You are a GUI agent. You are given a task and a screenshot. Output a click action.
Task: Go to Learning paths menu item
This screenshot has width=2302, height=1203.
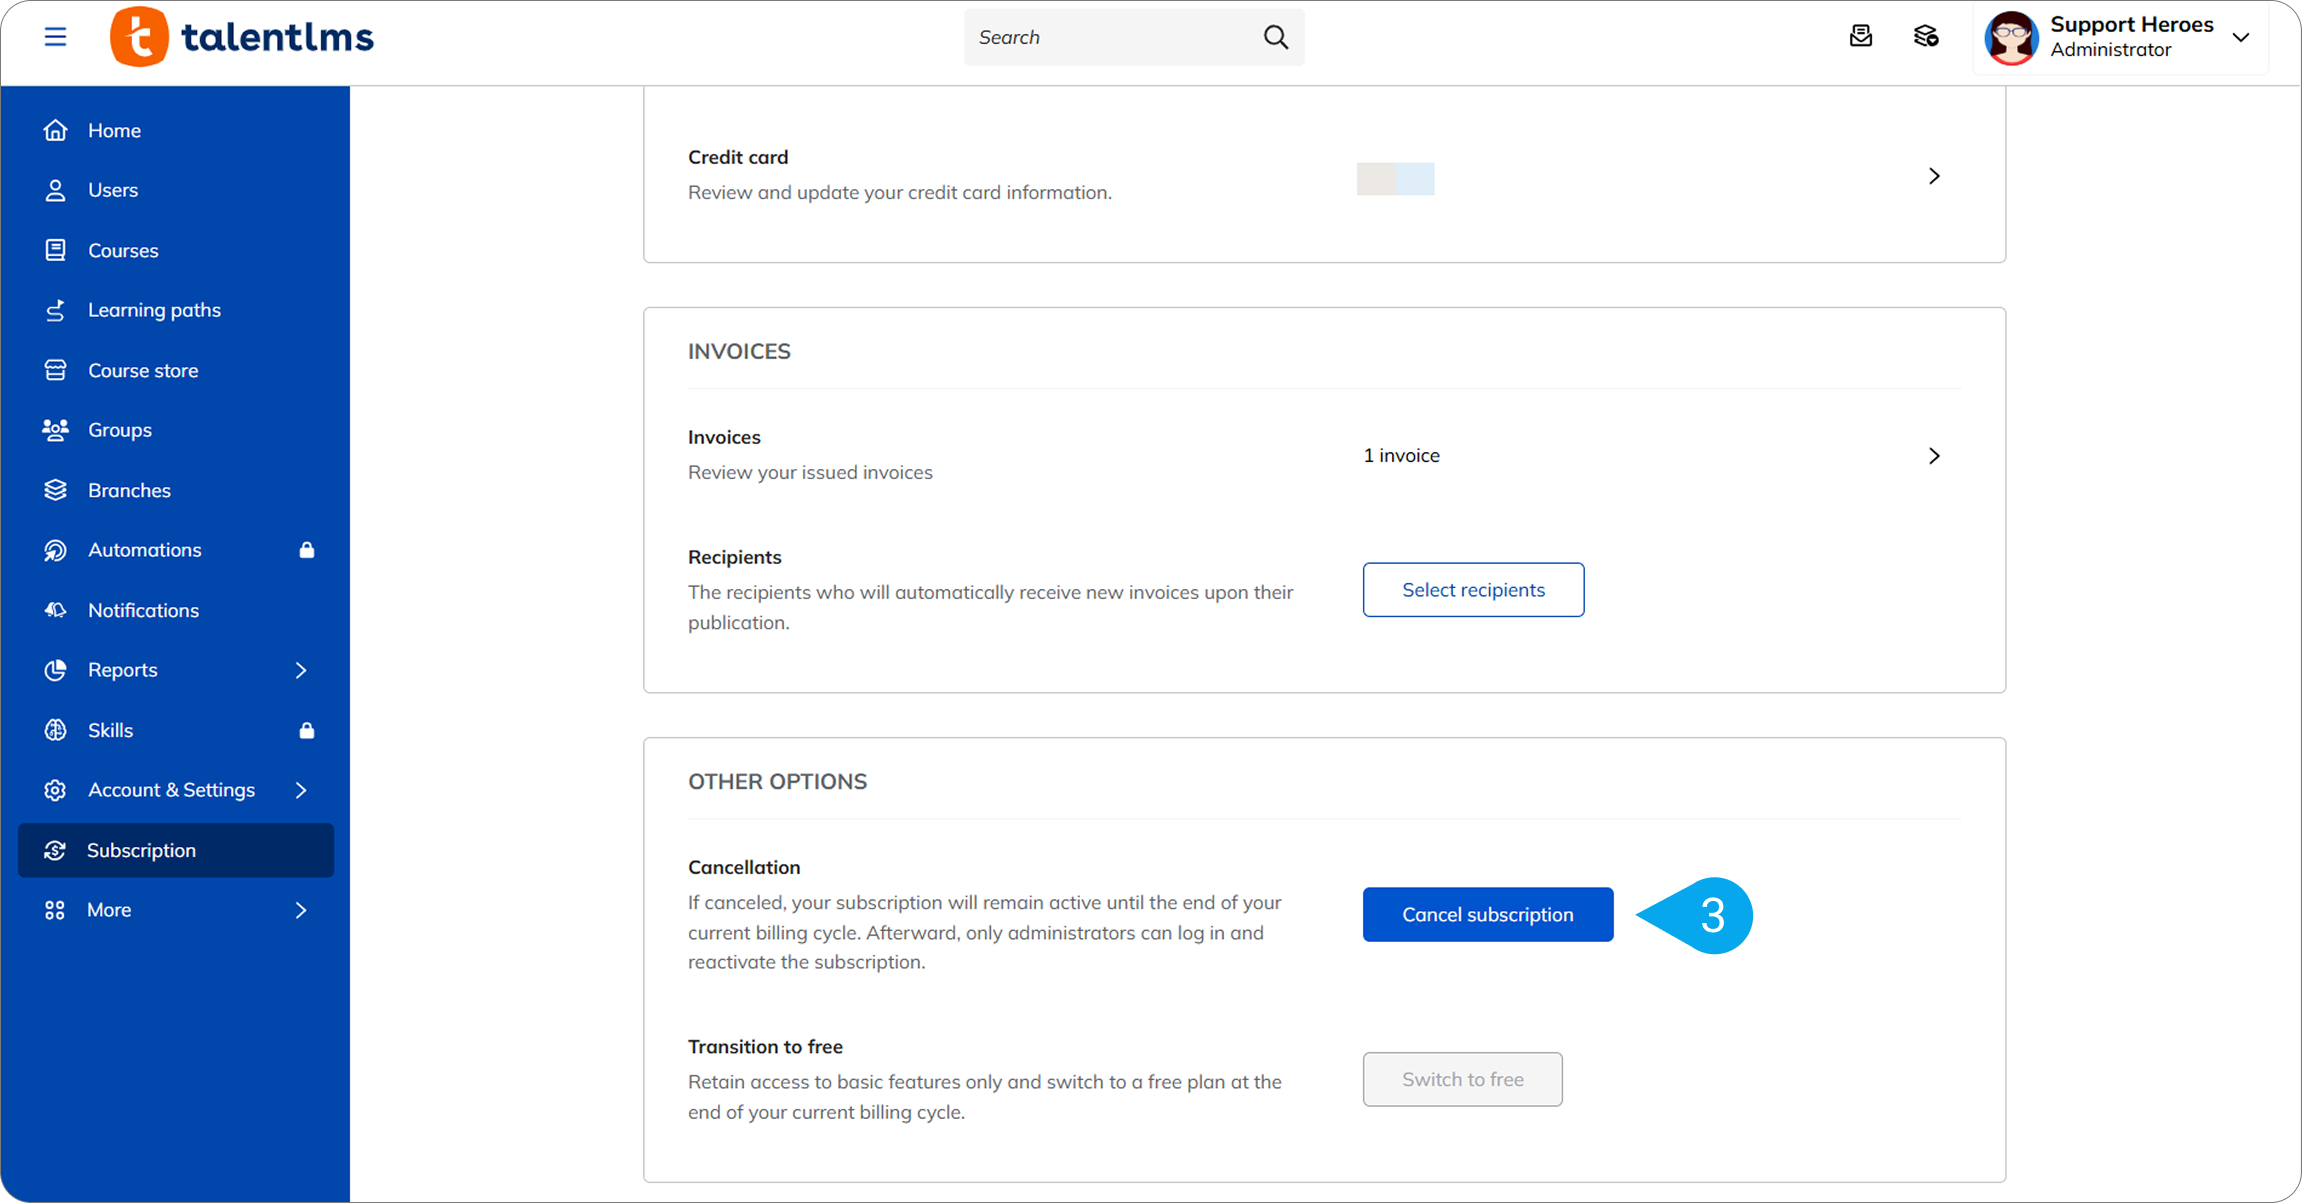[x=154, y=310]
